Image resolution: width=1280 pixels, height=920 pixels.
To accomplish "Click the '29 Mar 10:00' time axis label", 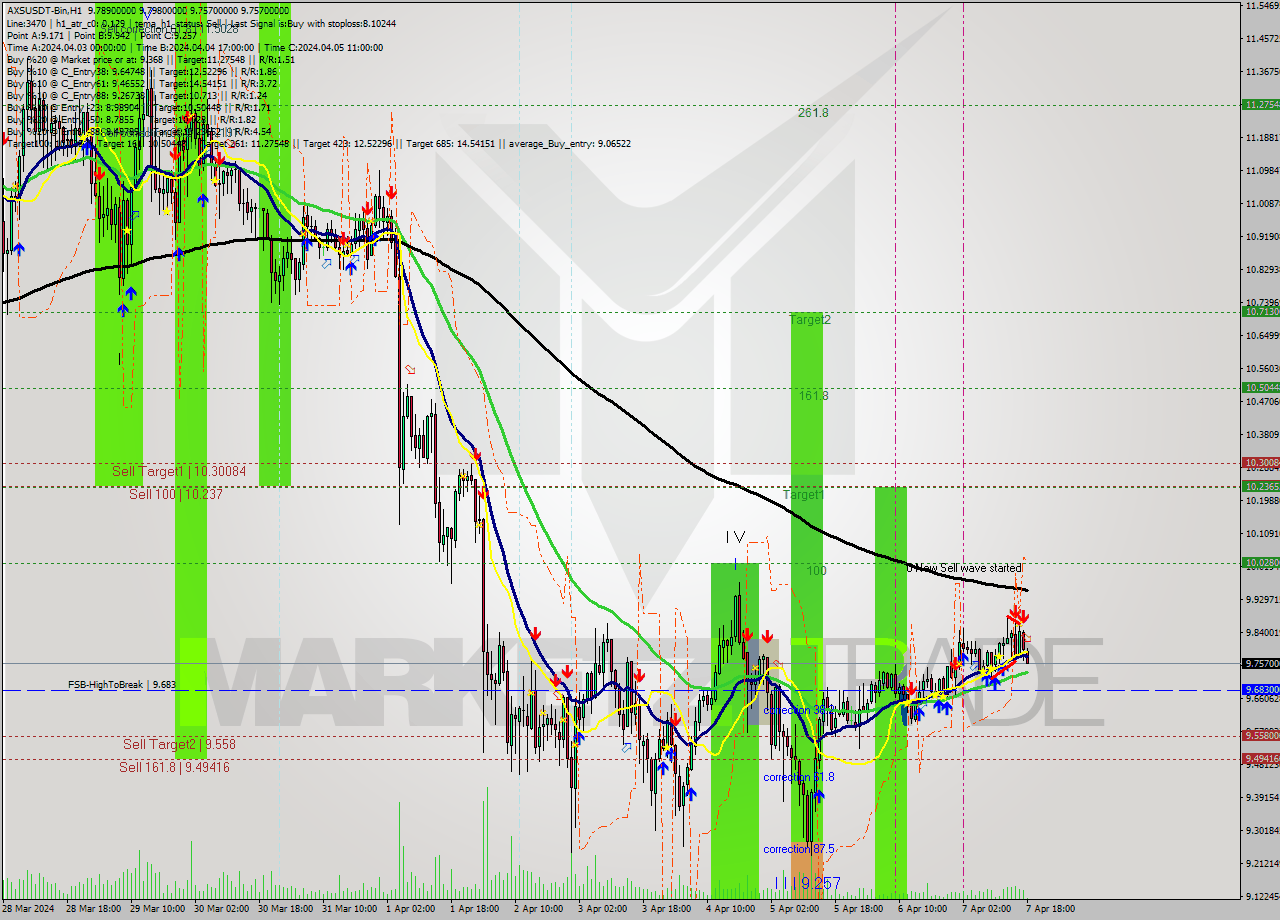I will point(156,910).
